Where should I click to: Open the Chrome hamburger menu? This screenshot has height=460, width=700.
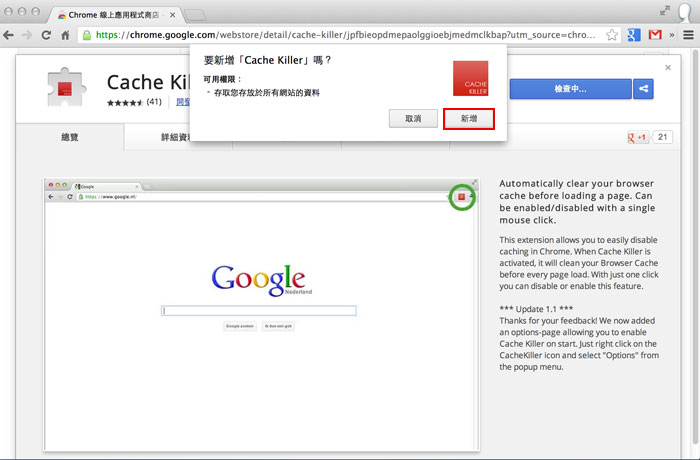(688, 35)
